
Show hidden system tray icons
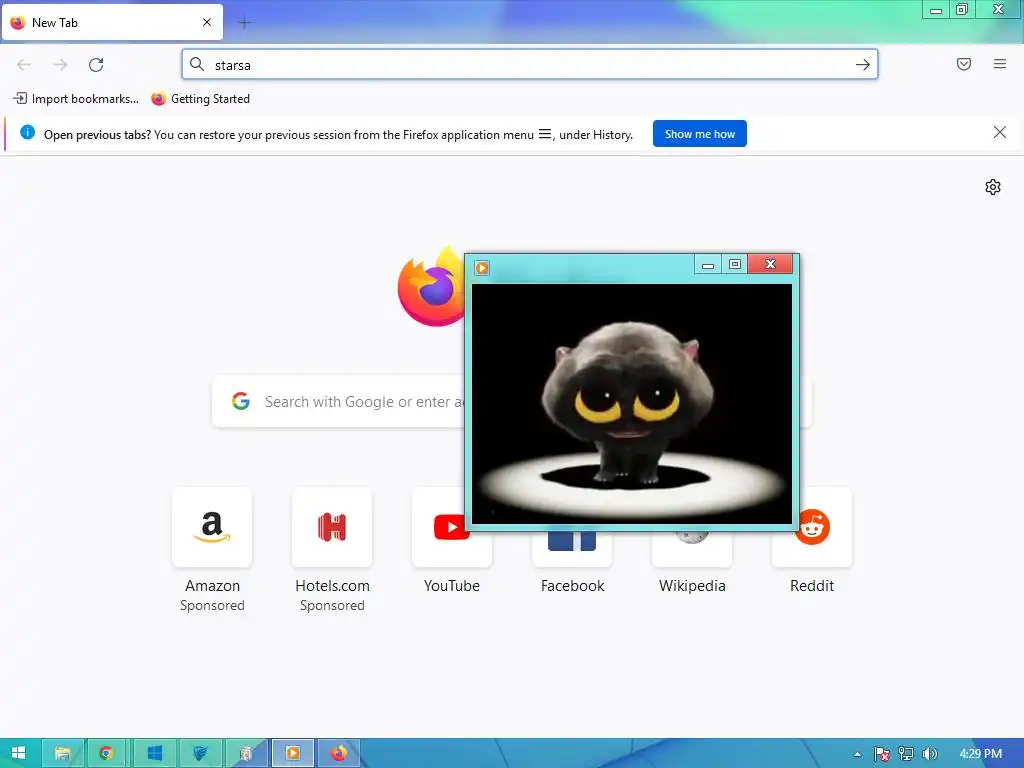coord(857,754)
